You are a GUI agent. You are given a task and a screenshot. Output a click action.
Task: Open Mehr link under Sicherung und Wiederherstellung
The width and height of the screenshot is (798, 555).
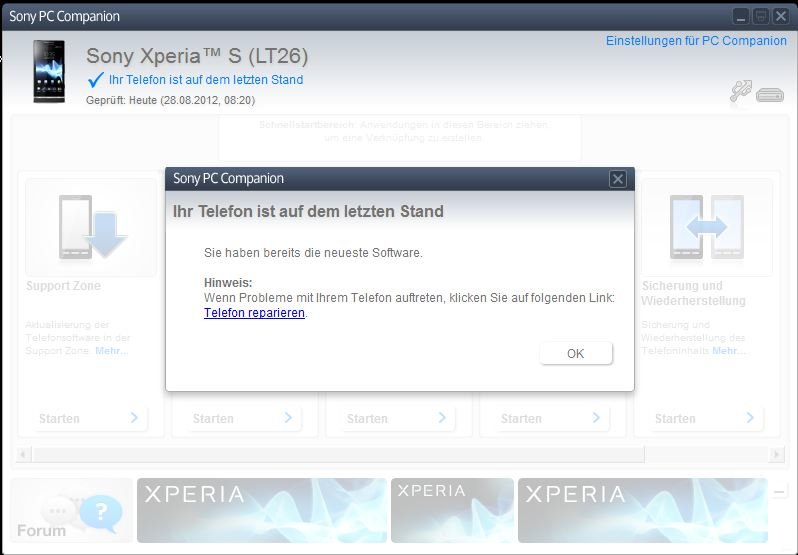click(x=729, y=351)
